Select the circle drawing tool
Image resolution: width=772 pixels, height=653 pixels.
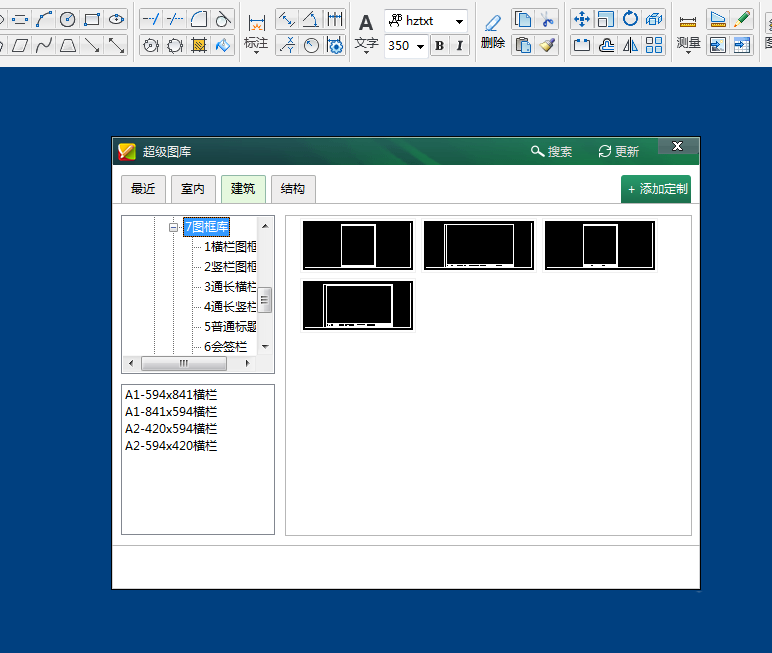tap(67, 20)
